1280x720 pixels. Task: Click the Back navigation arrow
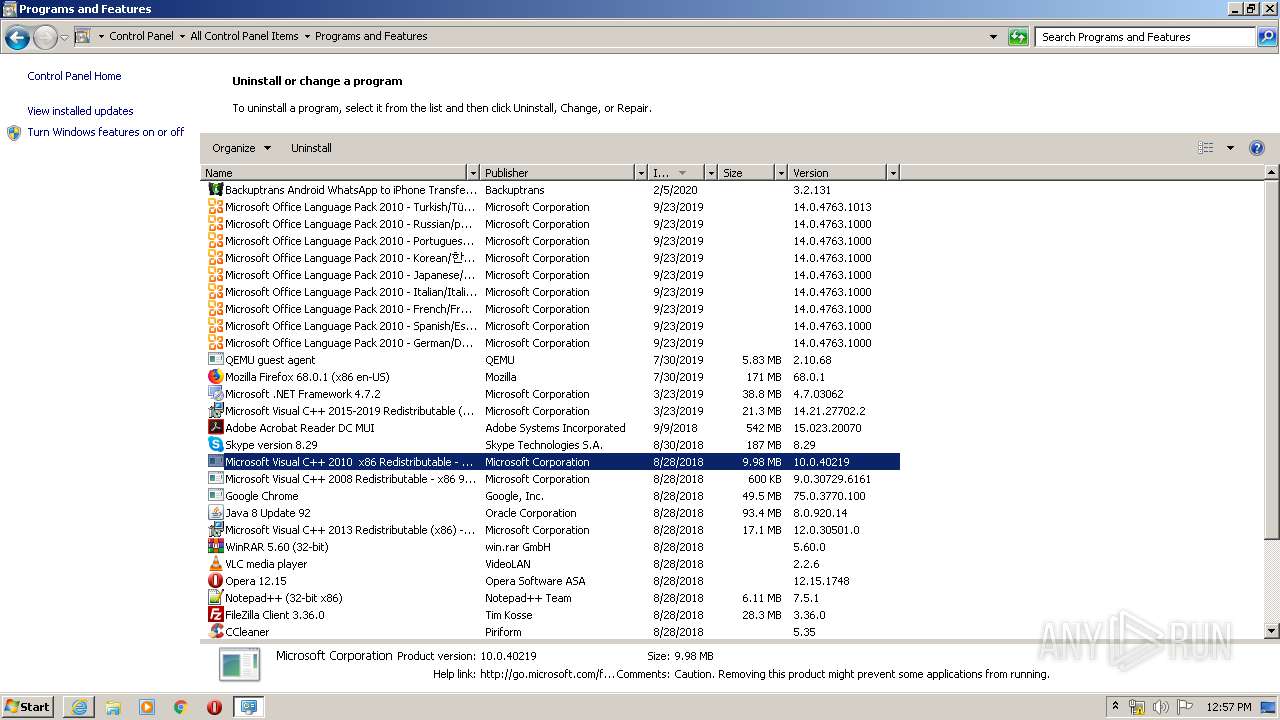click(x=17, y=38)
